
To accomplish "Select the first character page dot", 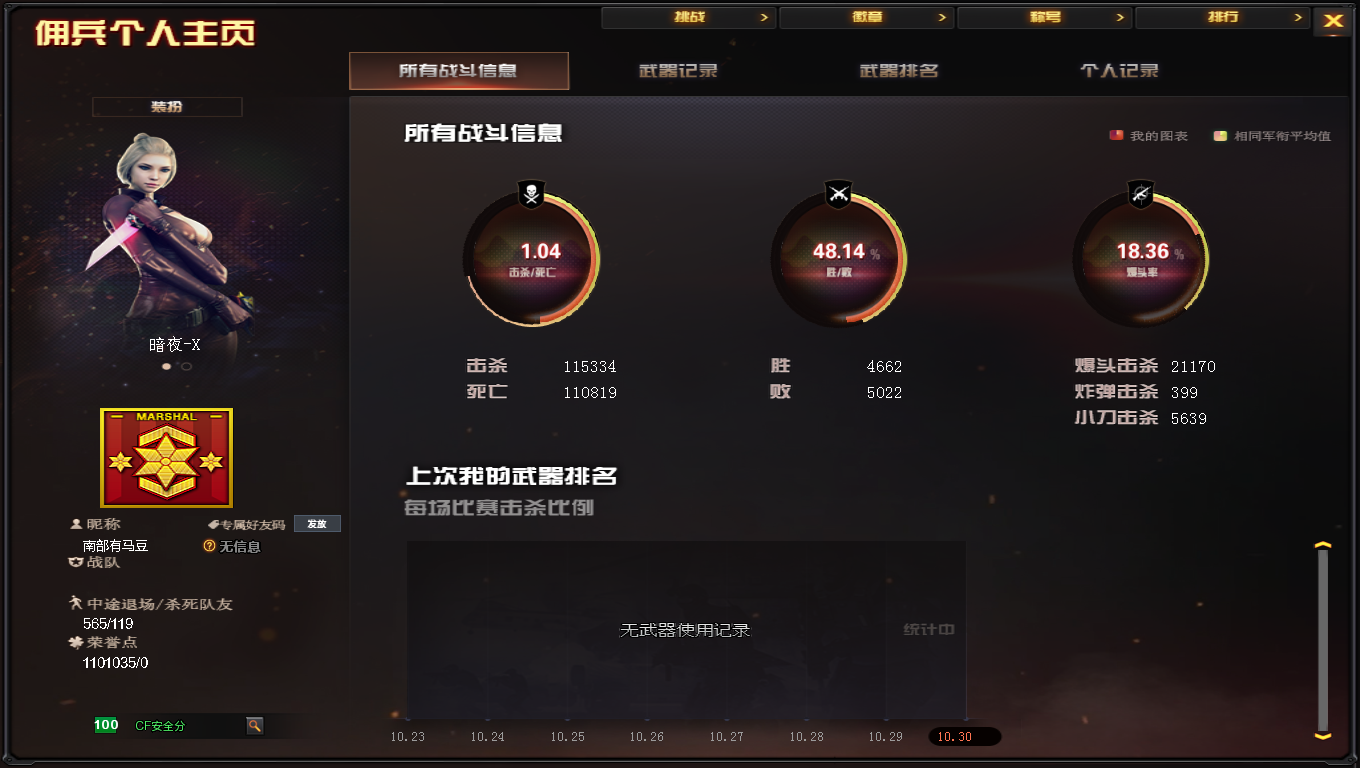I will tap(167, 366).
